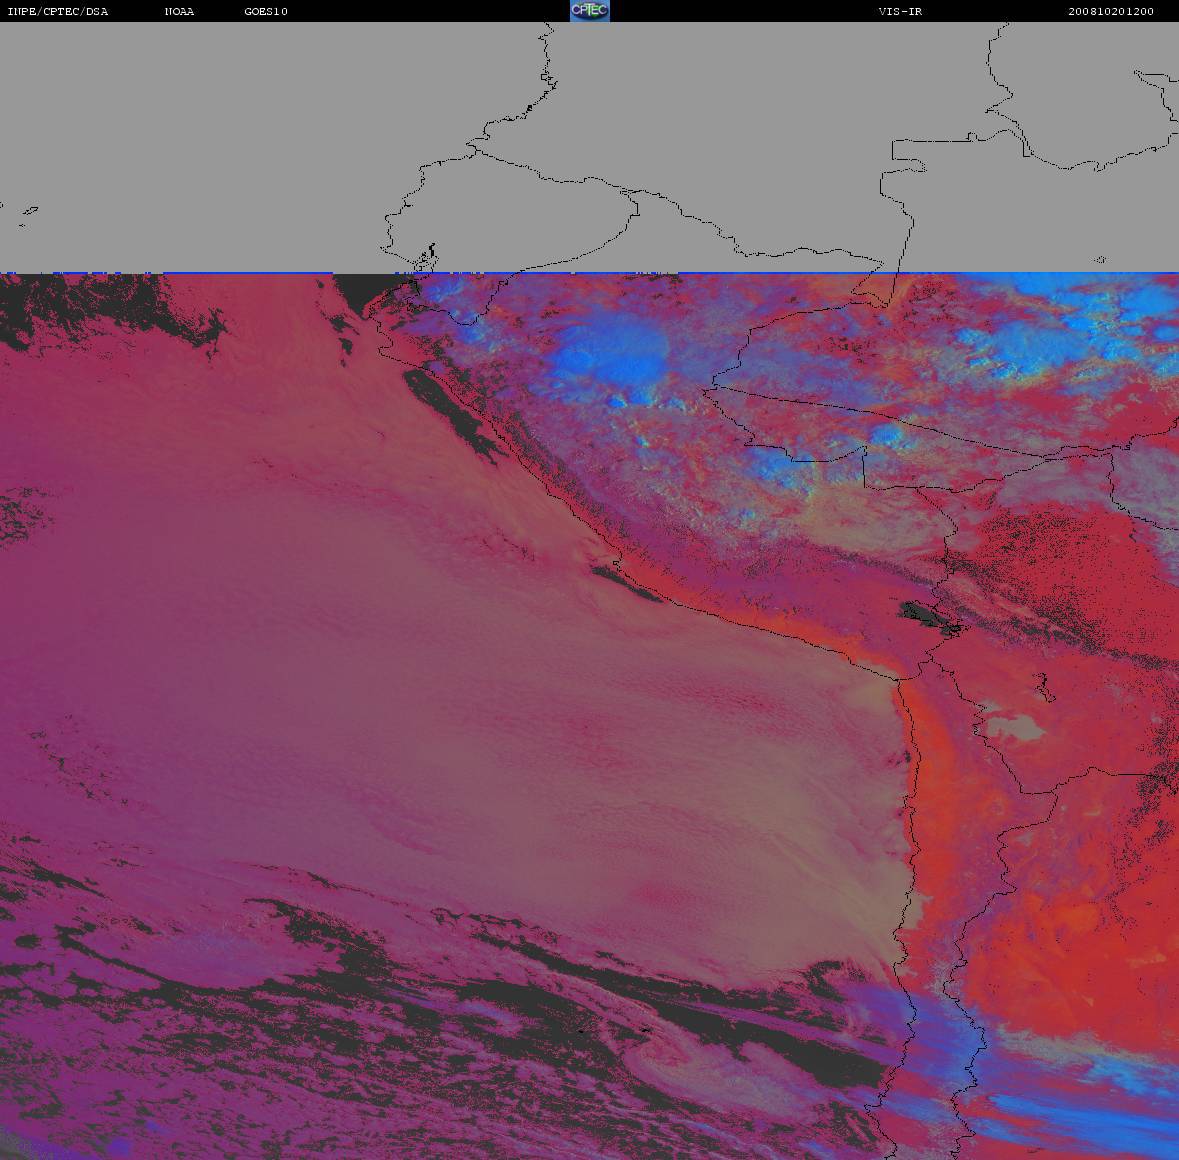The image size is (1179, 1160).
Task: Select the INPE/CPTEC/DSA header label
Action: point(58,11)
